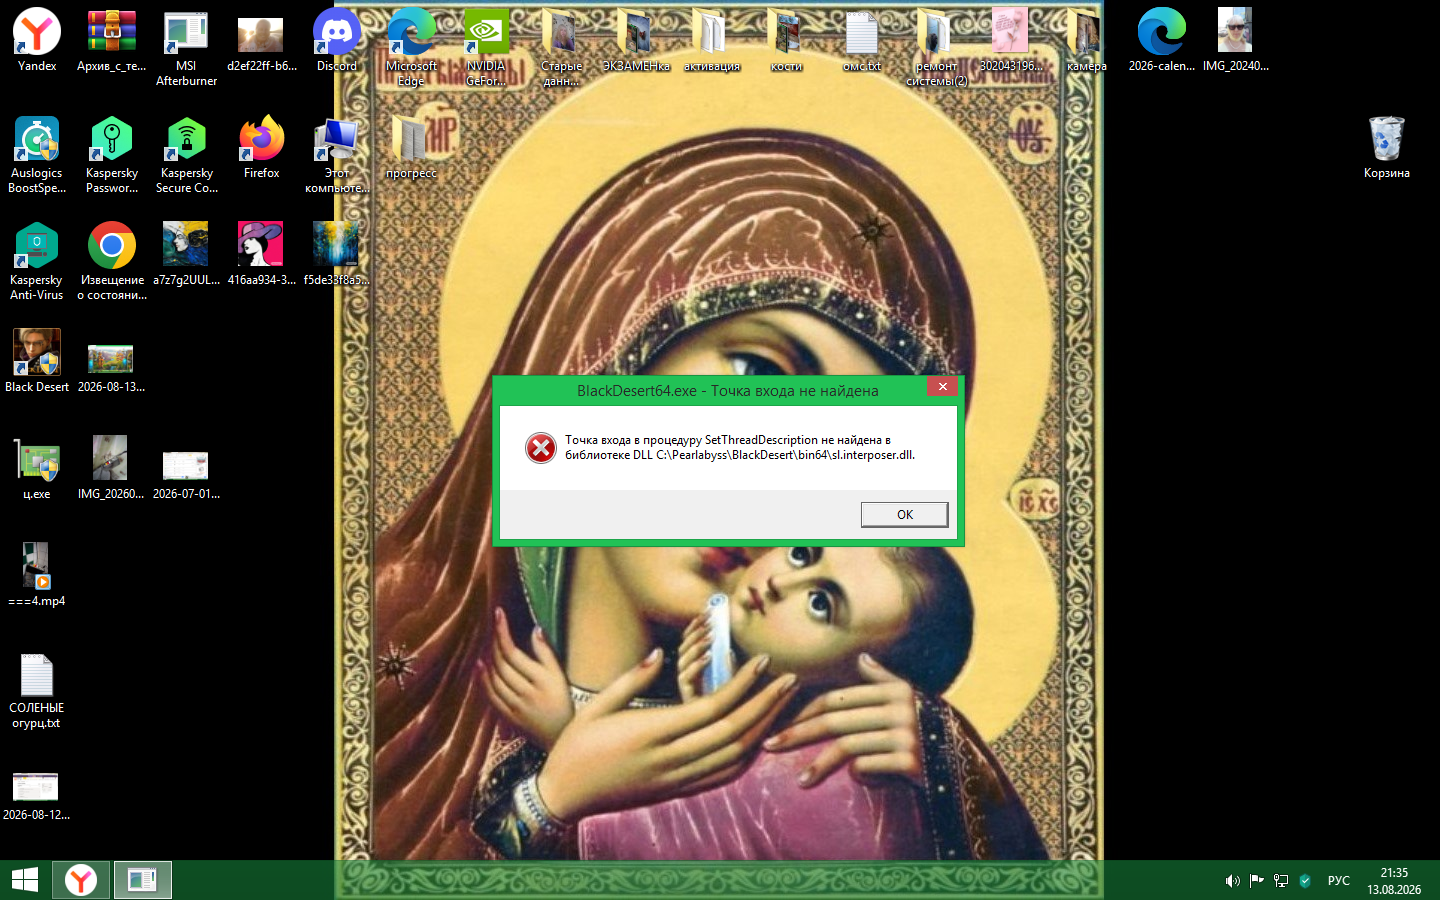Open the network status tray icon
Screen dimensions: 1440x900
pyautogui.click(x=1280, y=881)
